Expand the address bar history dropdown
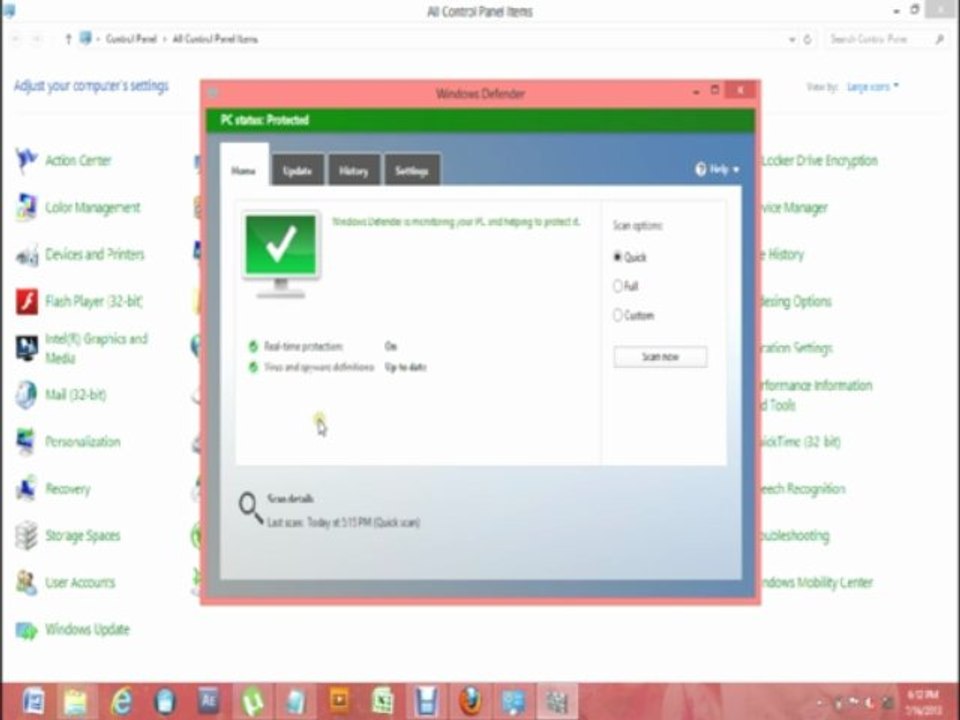 pyautogui.click(x=792, y=39)
